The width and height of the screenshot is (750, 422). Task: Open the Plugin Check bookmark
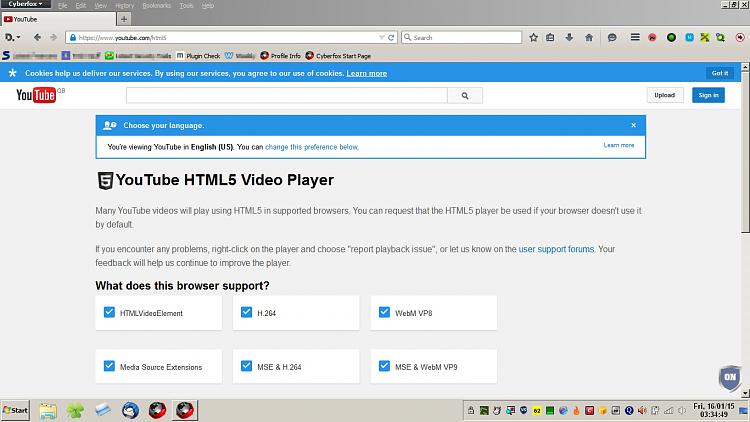(198, 56)
